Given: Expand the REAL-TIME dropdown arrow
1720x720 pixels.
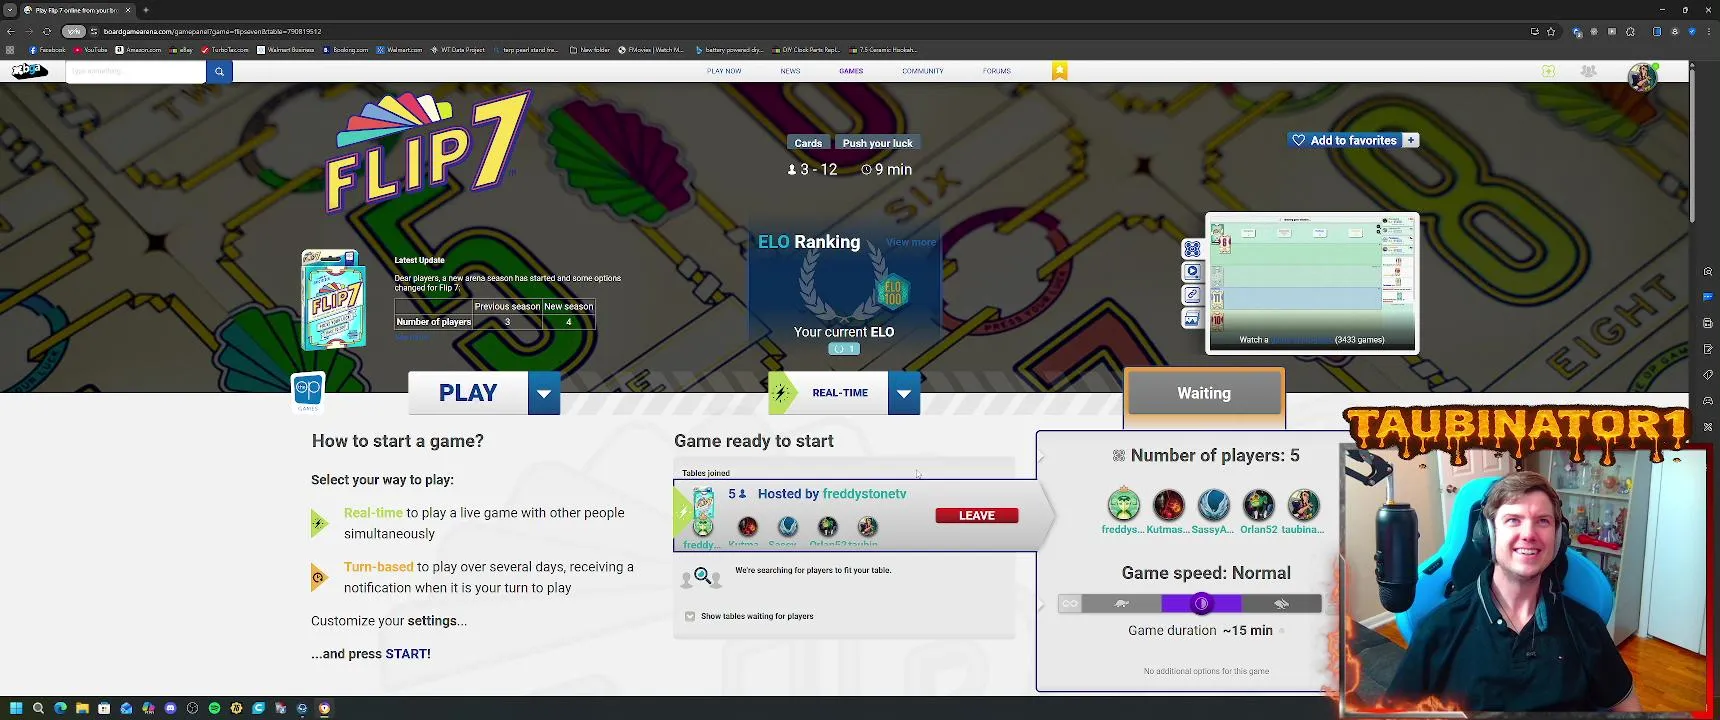Looking at the screenshot, I should (x=904, y=393).
